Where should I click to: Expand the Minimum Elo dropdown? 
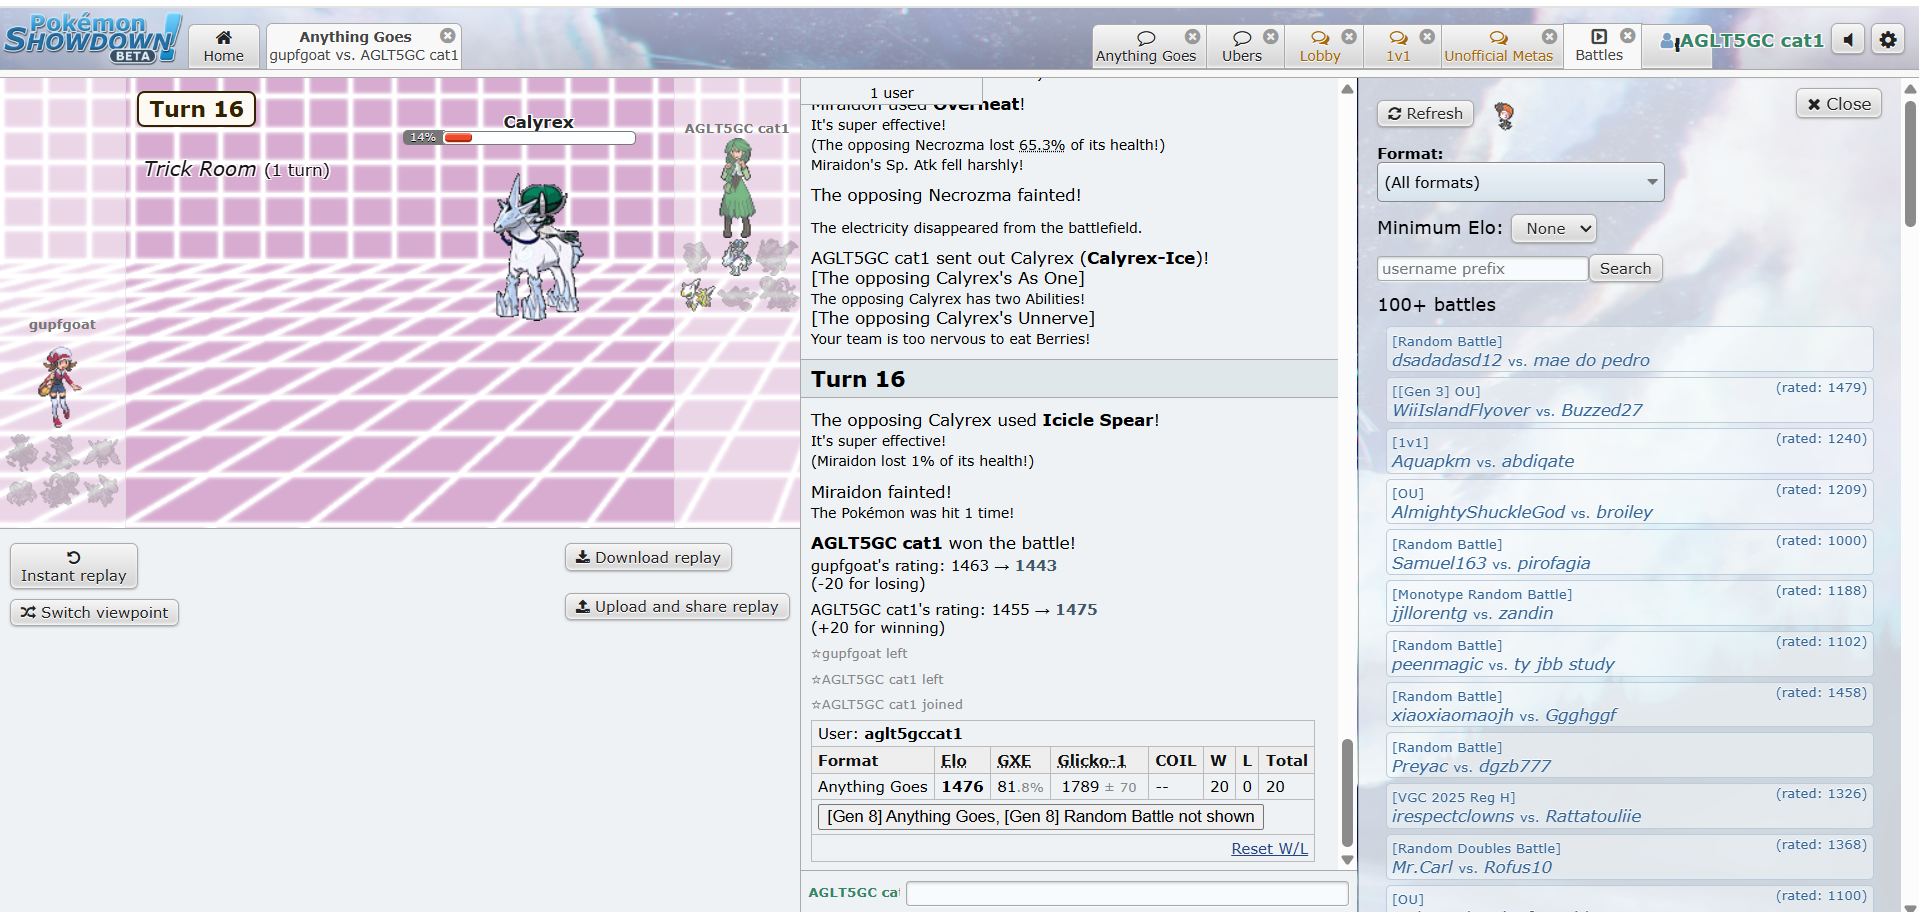click(1553, 228)
